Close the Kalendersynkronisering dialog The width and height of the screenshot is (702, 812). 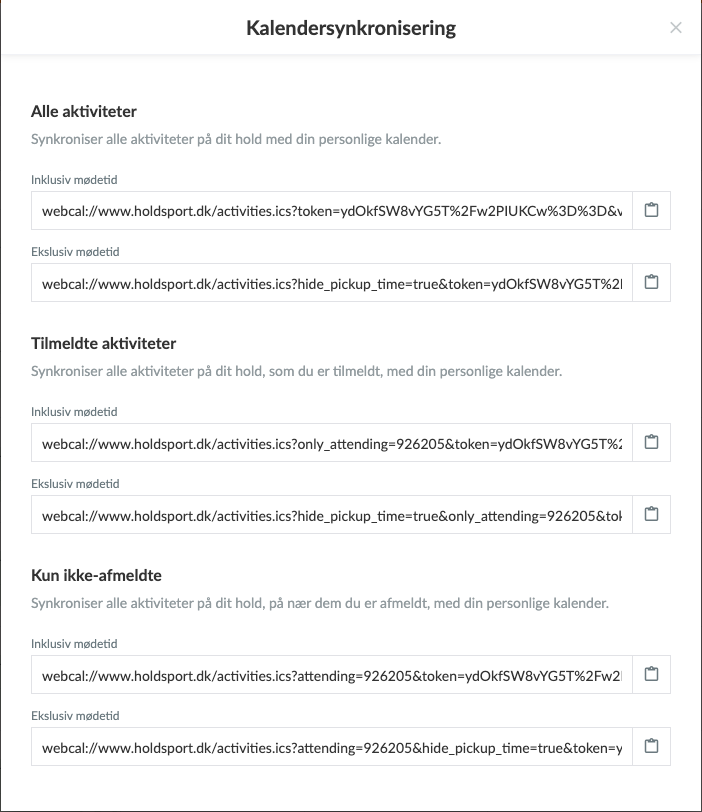coord(676,28)
